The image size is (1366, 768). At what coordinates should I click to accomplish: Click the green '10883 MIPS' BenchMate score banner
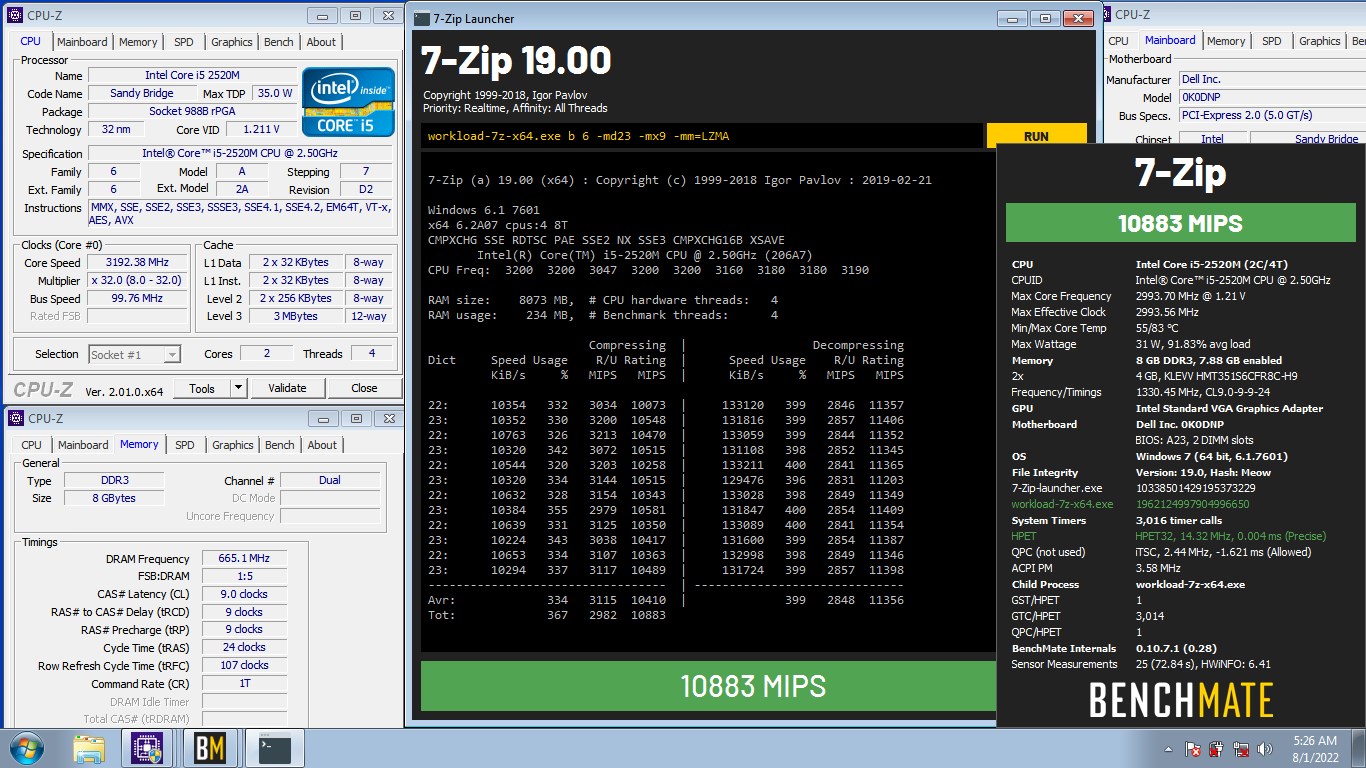click(1180, 223)
